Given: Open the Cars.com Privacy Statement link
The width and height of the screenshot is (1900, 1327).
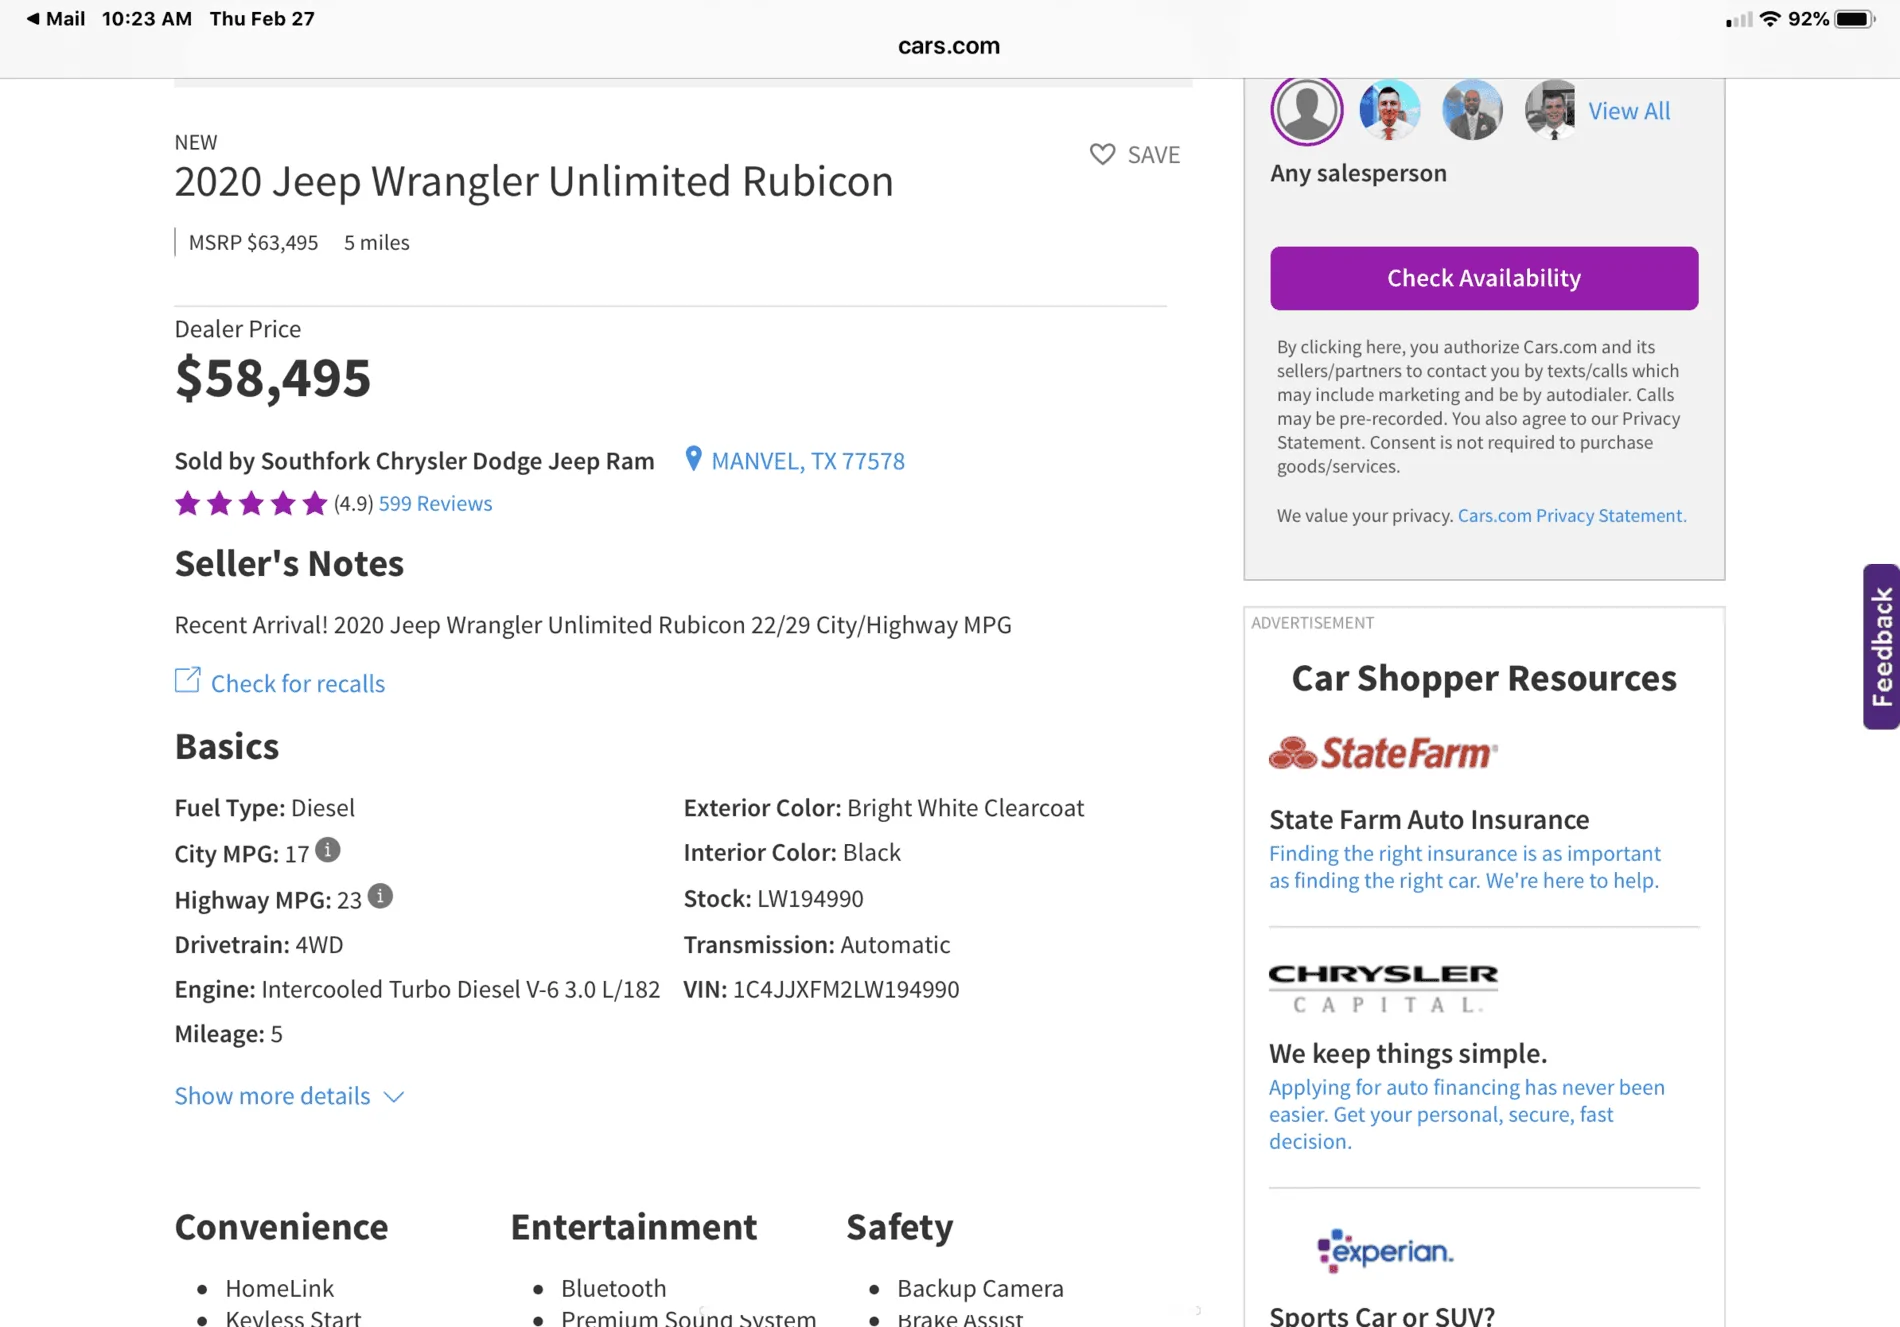Looking at the screenshot, I should pos(1572,516).
